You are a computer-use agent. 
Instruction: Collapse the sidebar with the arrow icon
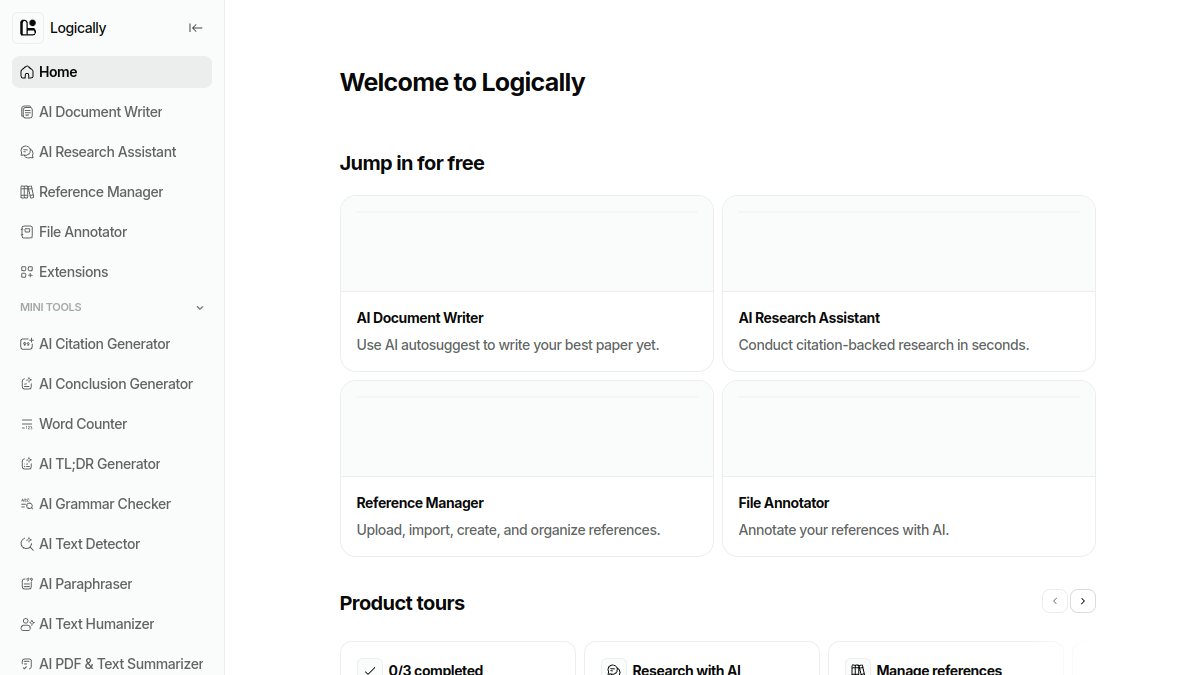point(196,28)
